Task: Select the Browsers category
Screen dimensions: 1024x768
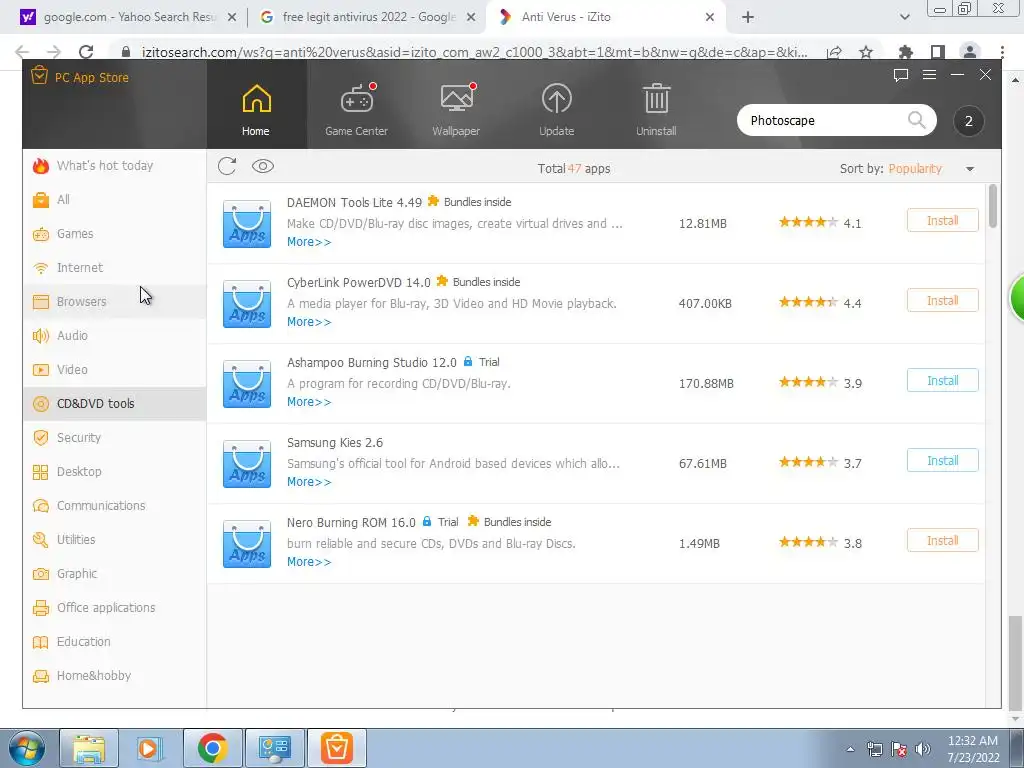Action: (x=114, y=302)
